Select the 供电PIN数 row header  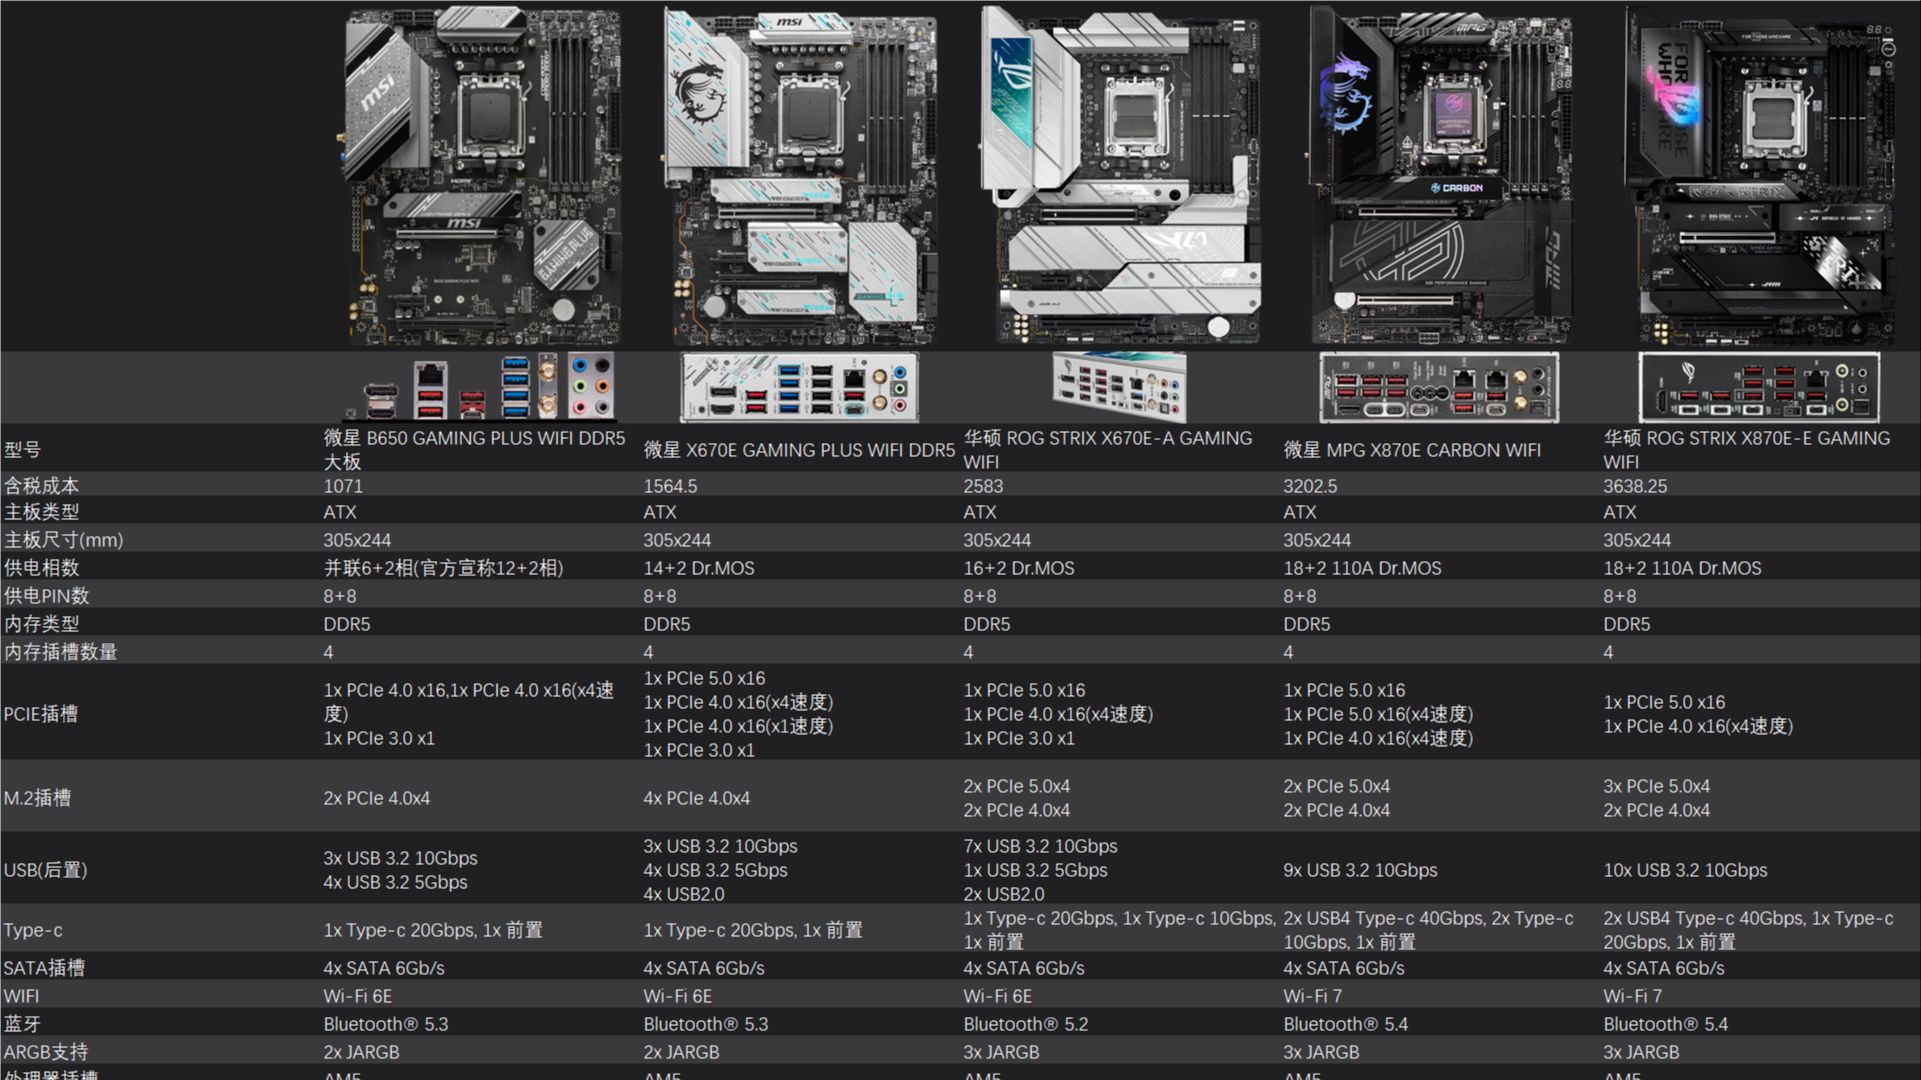pos(46,596)
